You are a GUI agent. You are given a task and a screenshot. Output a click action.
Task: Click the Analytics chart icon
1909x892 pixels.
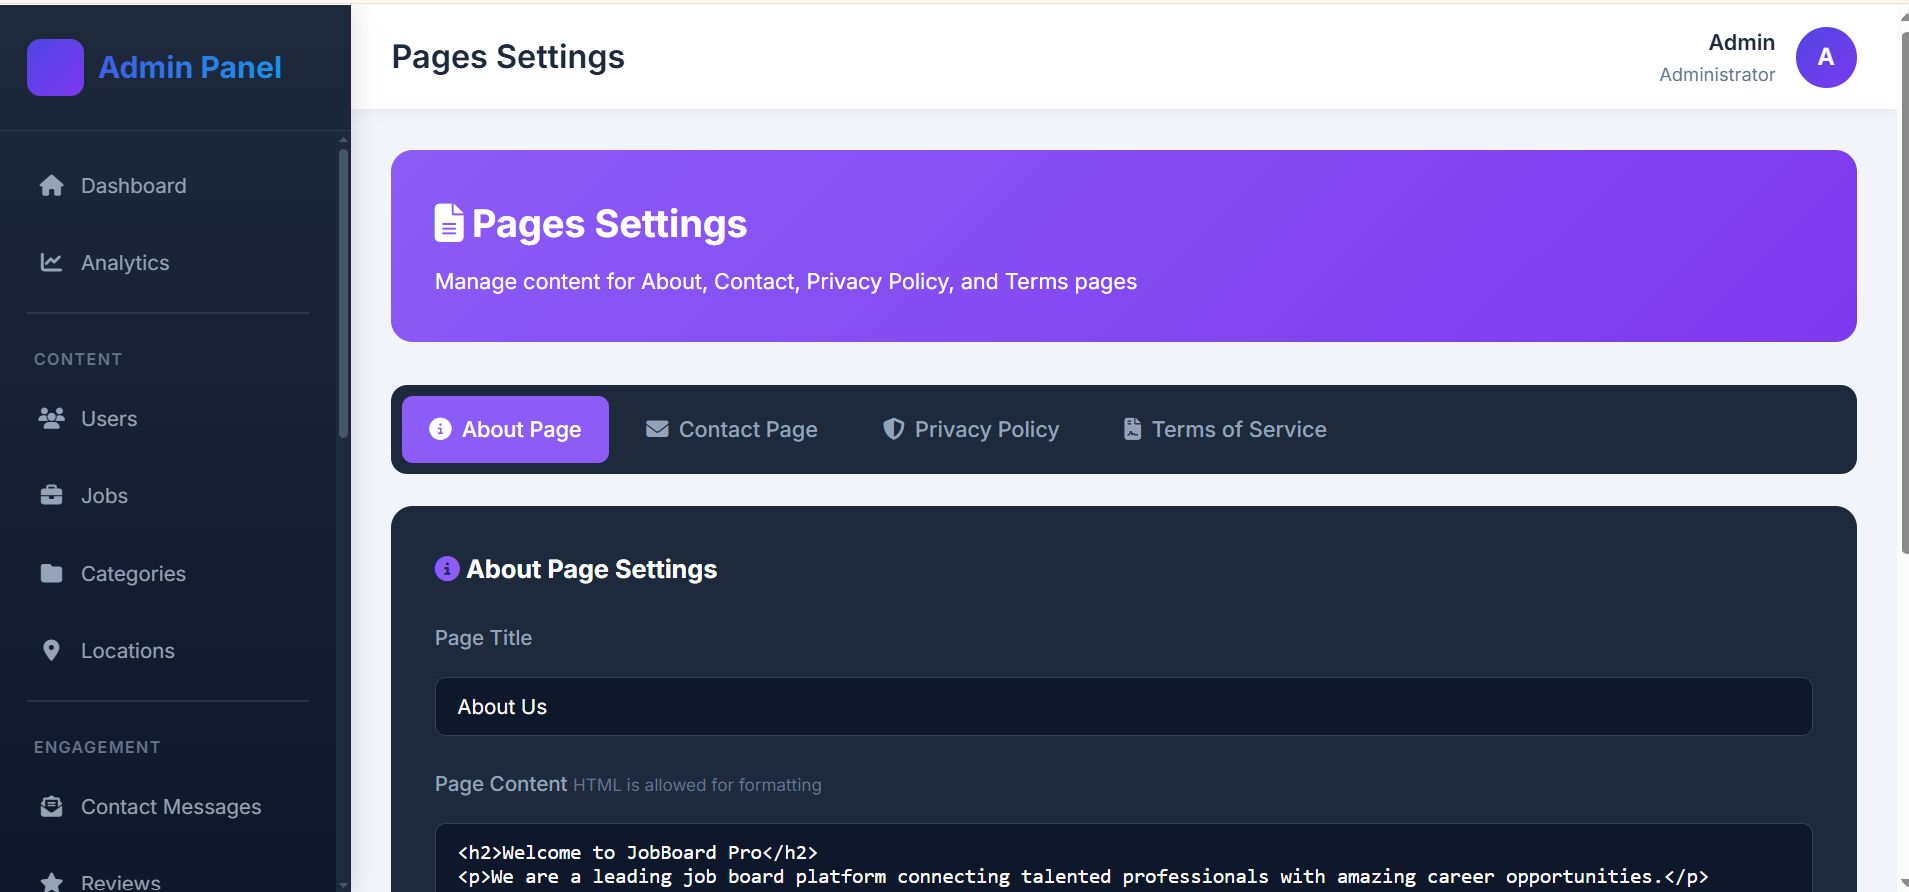51,263
